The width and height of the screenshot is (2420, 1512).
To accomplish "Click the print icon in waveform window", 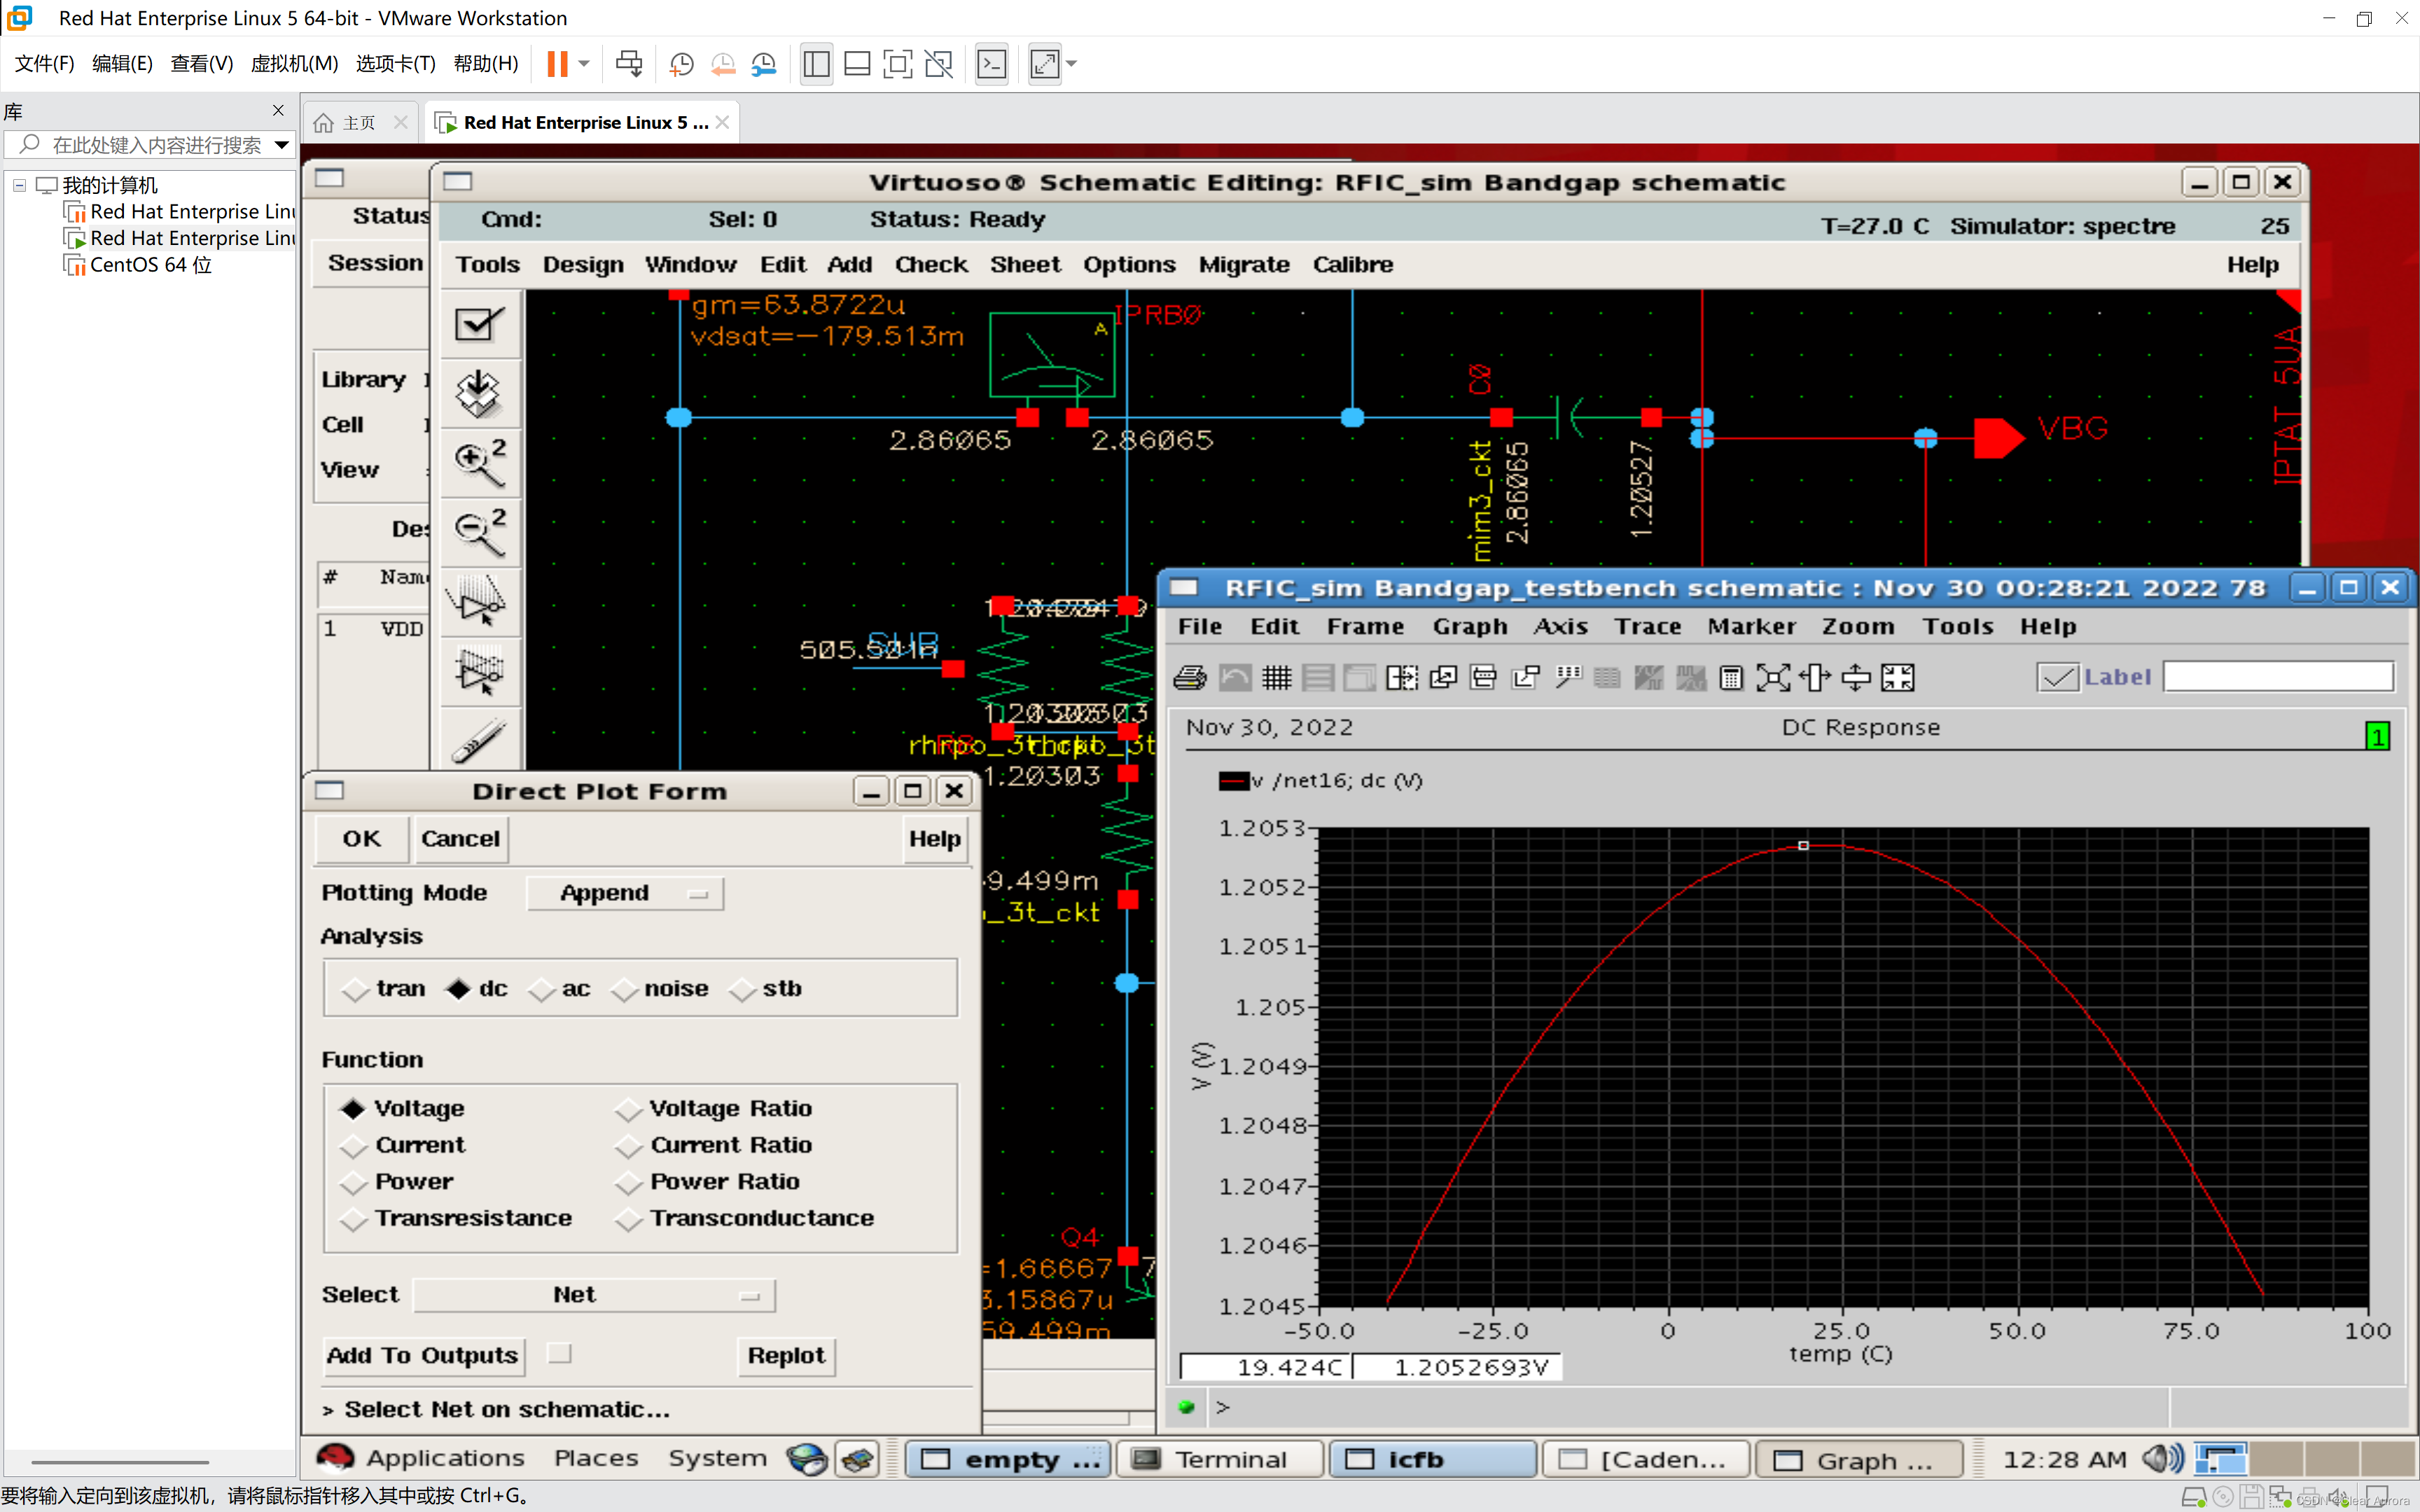I will pyautogui.click(x=1189, y=678).
